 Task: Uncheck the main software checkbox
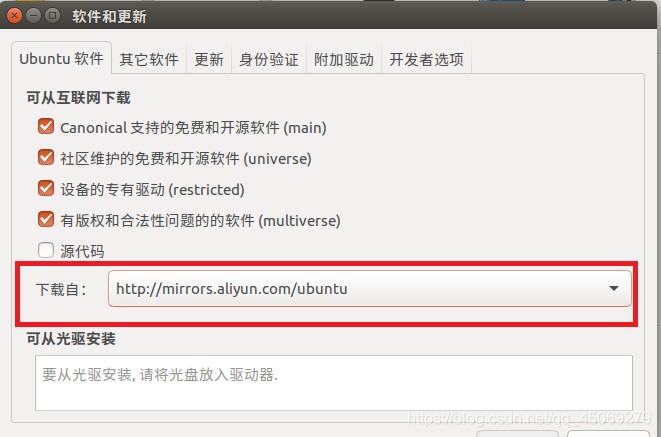pyautogui.click(x=46, y=126)
